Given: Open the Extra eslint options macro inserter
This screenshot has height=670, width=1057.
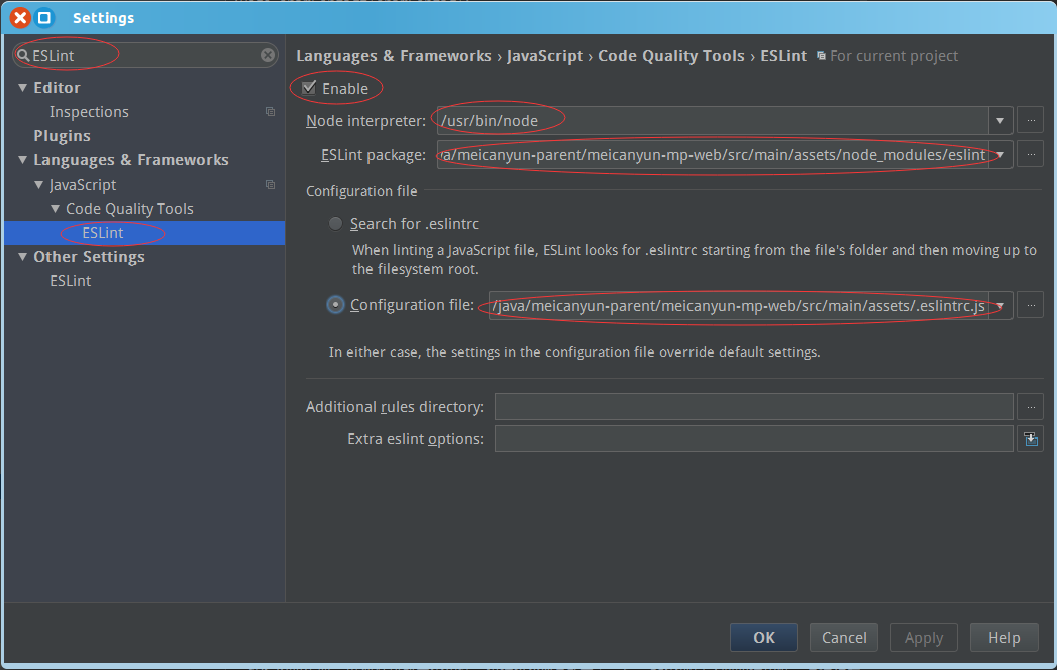Looking at the screenshot, I should (1031, 438).
